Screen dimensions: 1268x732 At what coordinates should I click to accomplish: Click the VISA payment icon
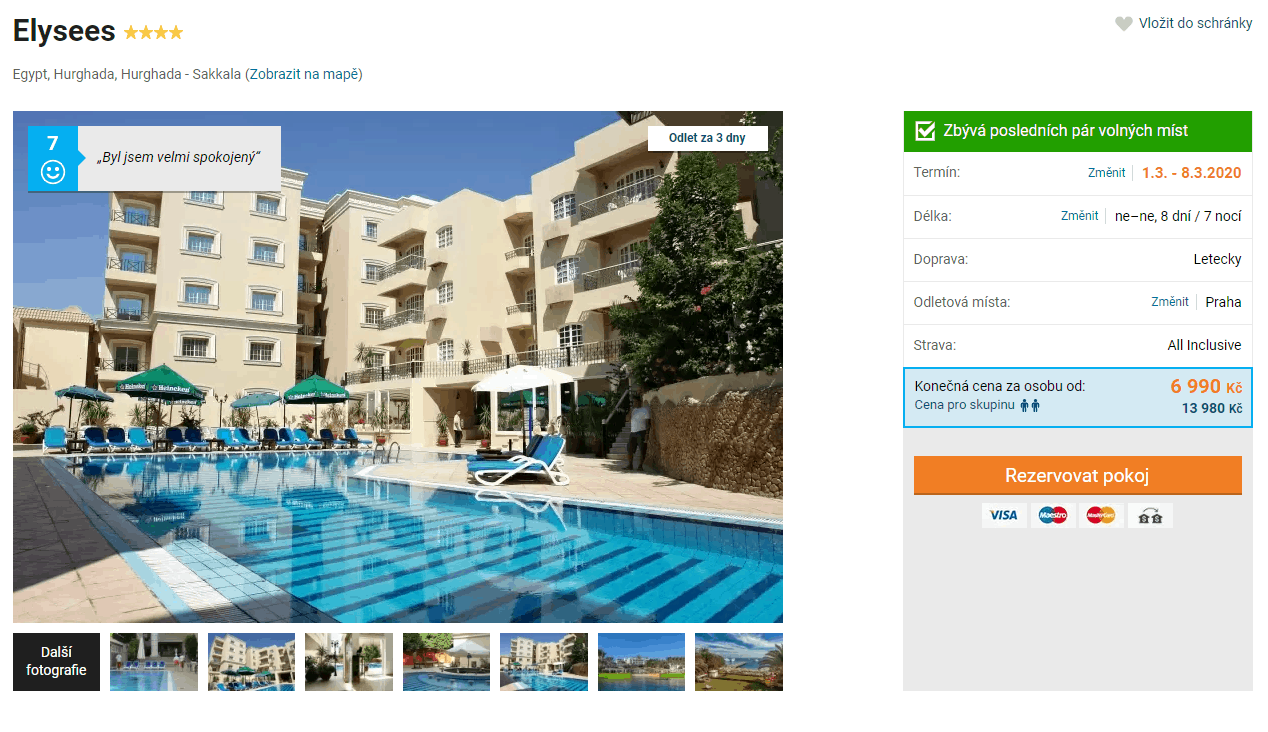point(1004,515)
